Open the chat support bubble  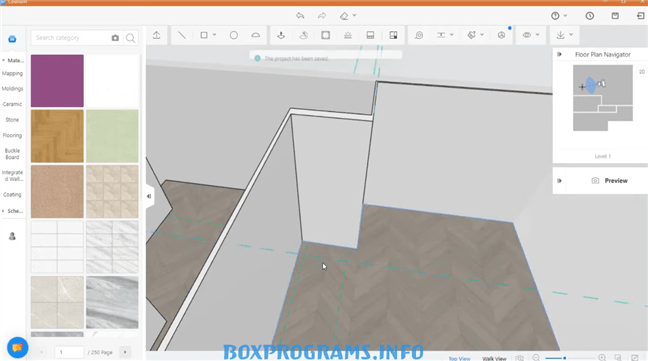tap(17, 347)
